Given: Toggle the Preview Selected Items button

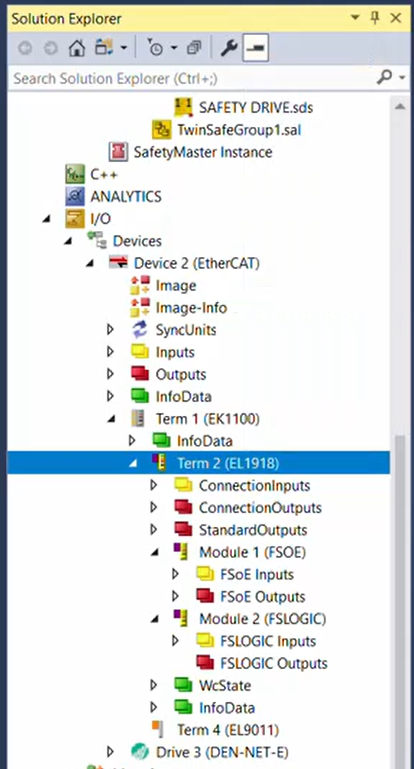Looking at the screenshot, I should (x=256, y=49).
